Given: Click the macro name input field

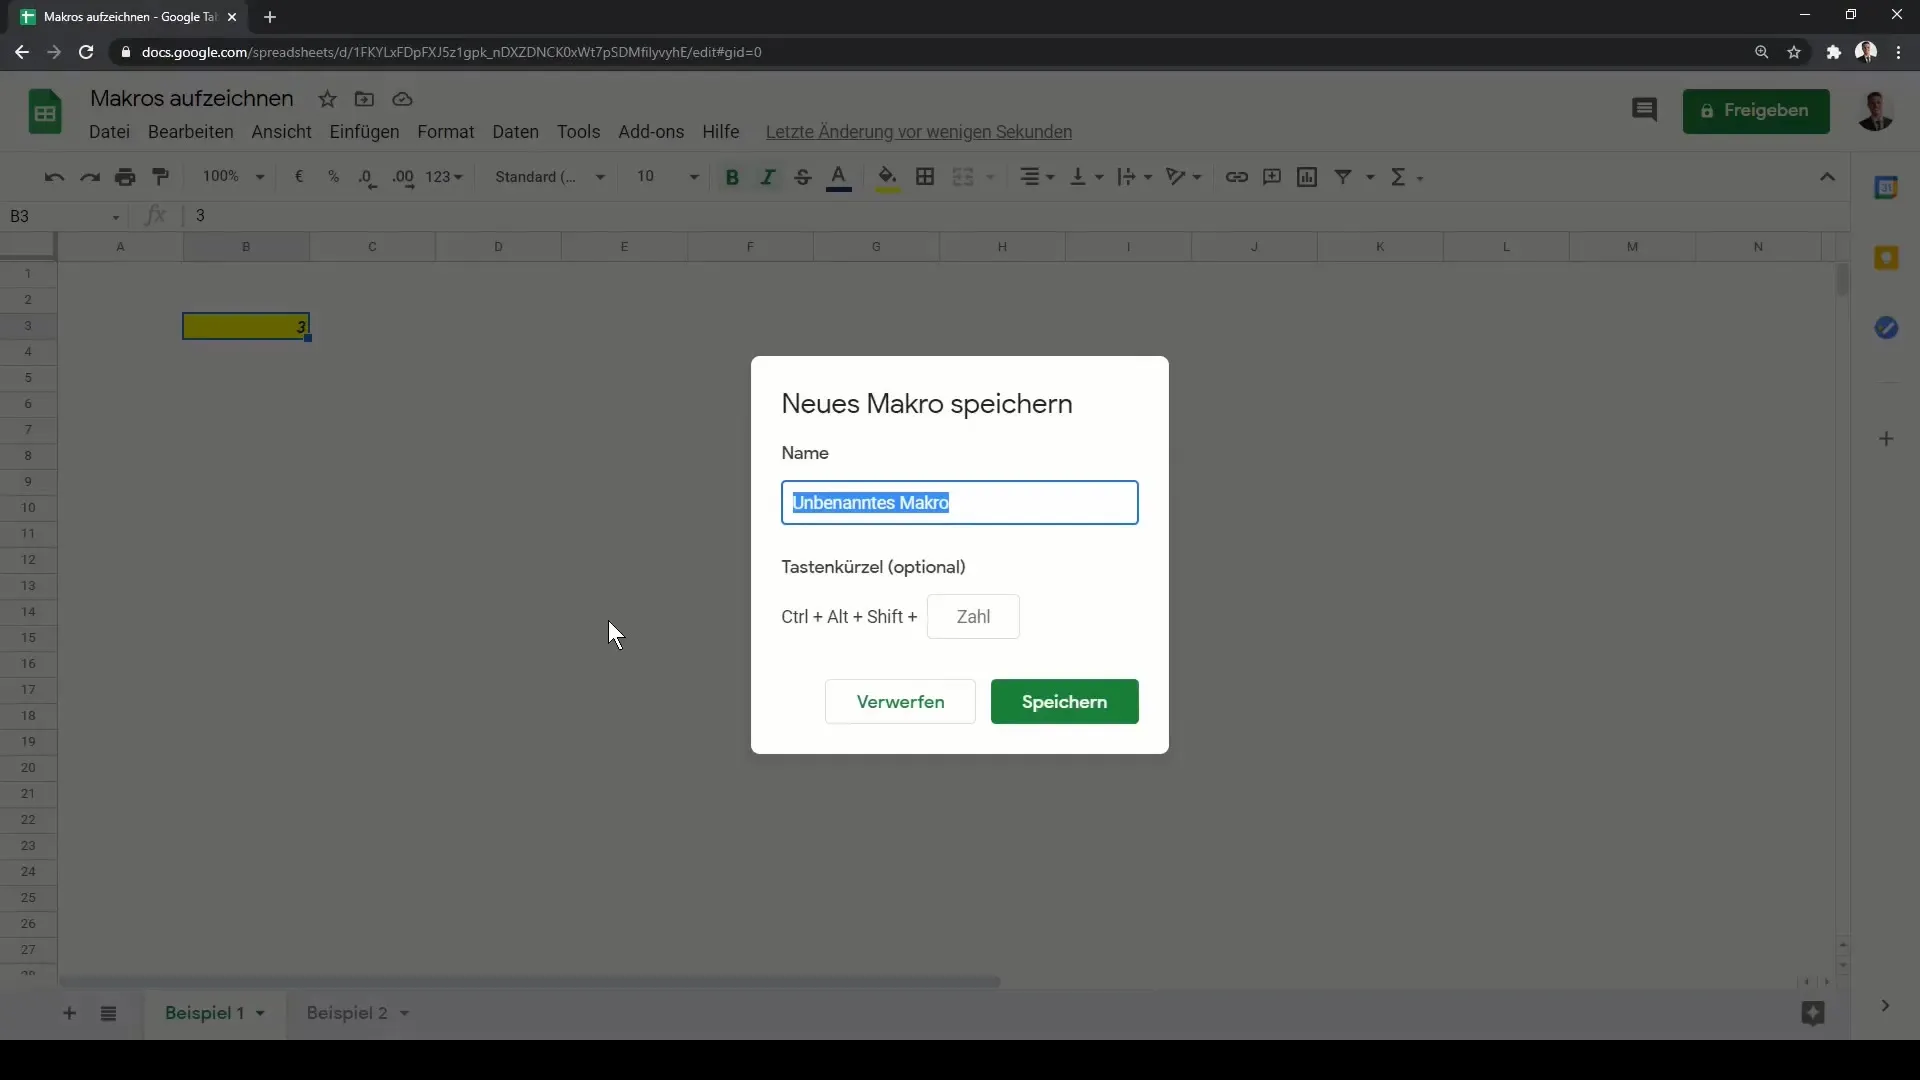Looking at the screenshot, I should click(959, 502).
